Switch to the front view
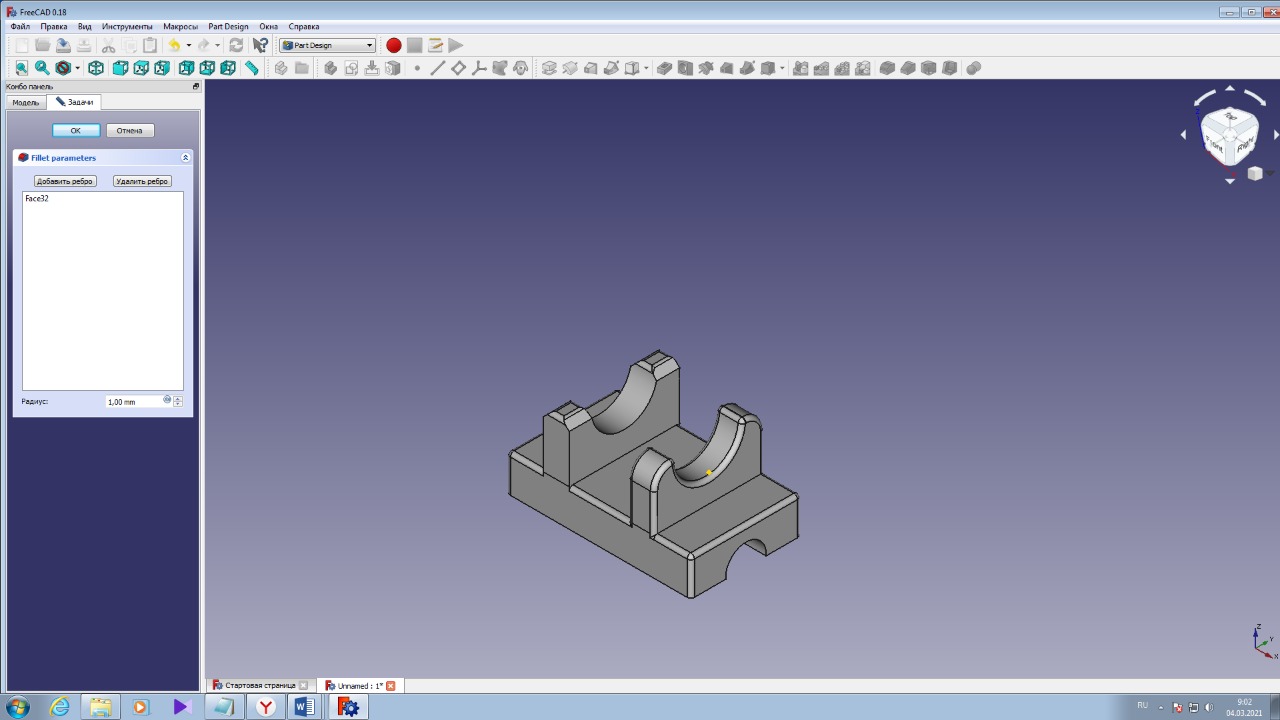This screenshot has height=720, width=1280. 120,68
